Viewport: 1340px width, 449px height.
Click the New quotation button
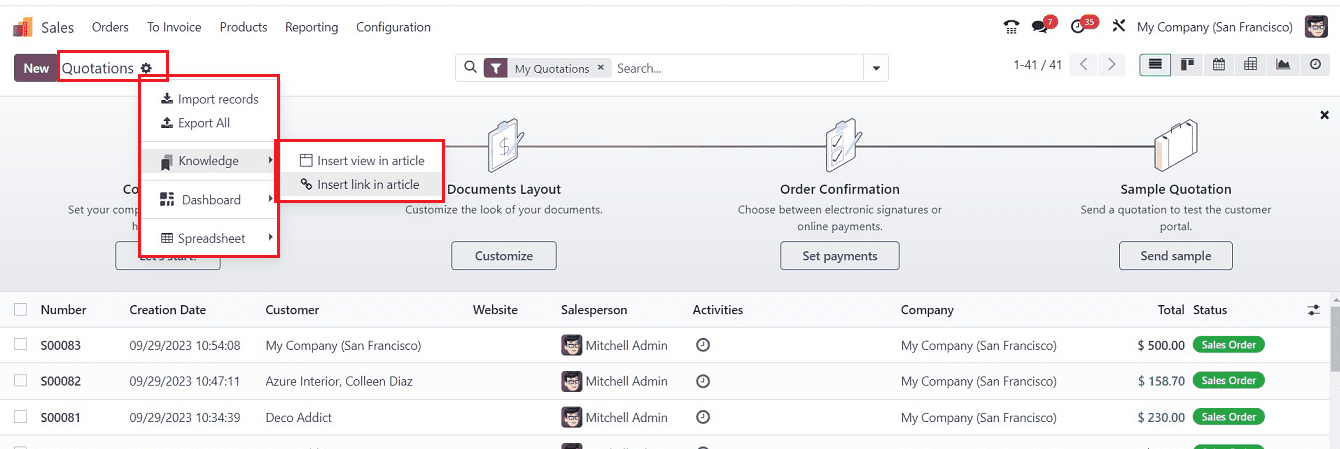point(36,68)
